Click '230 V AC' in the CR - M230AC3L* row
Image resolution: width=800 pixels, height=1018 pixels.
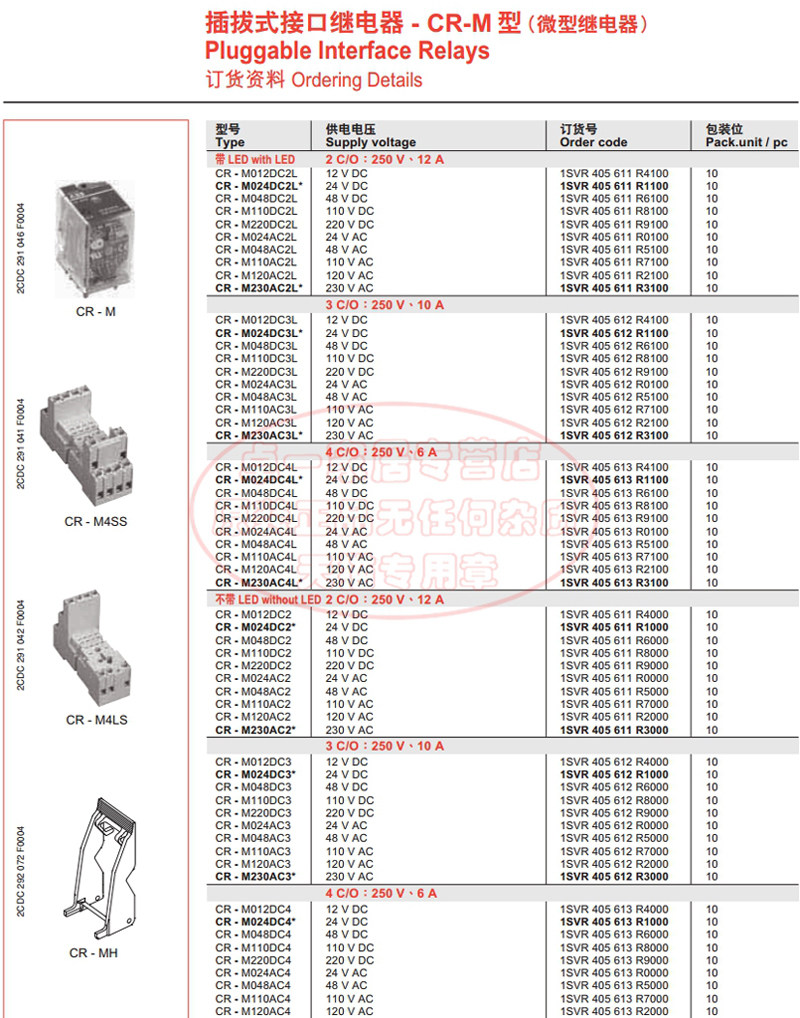pyautogui.click(x=349, y=436)
